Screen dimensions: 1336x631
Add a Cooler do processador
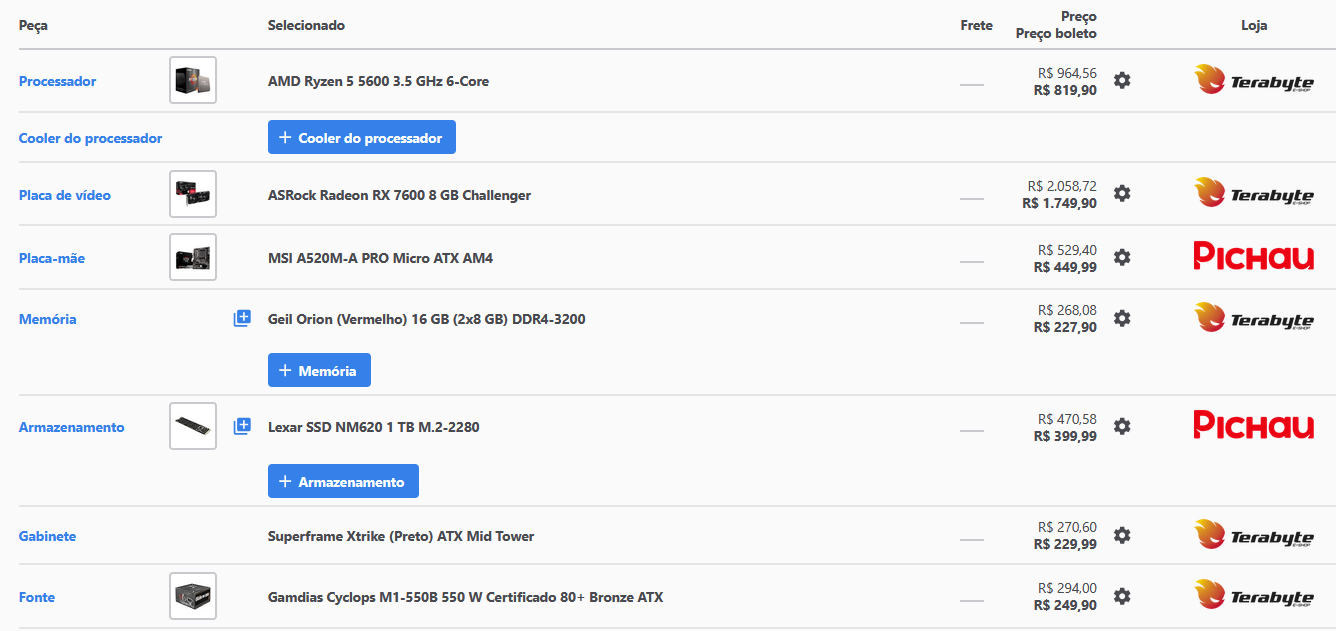362,138
